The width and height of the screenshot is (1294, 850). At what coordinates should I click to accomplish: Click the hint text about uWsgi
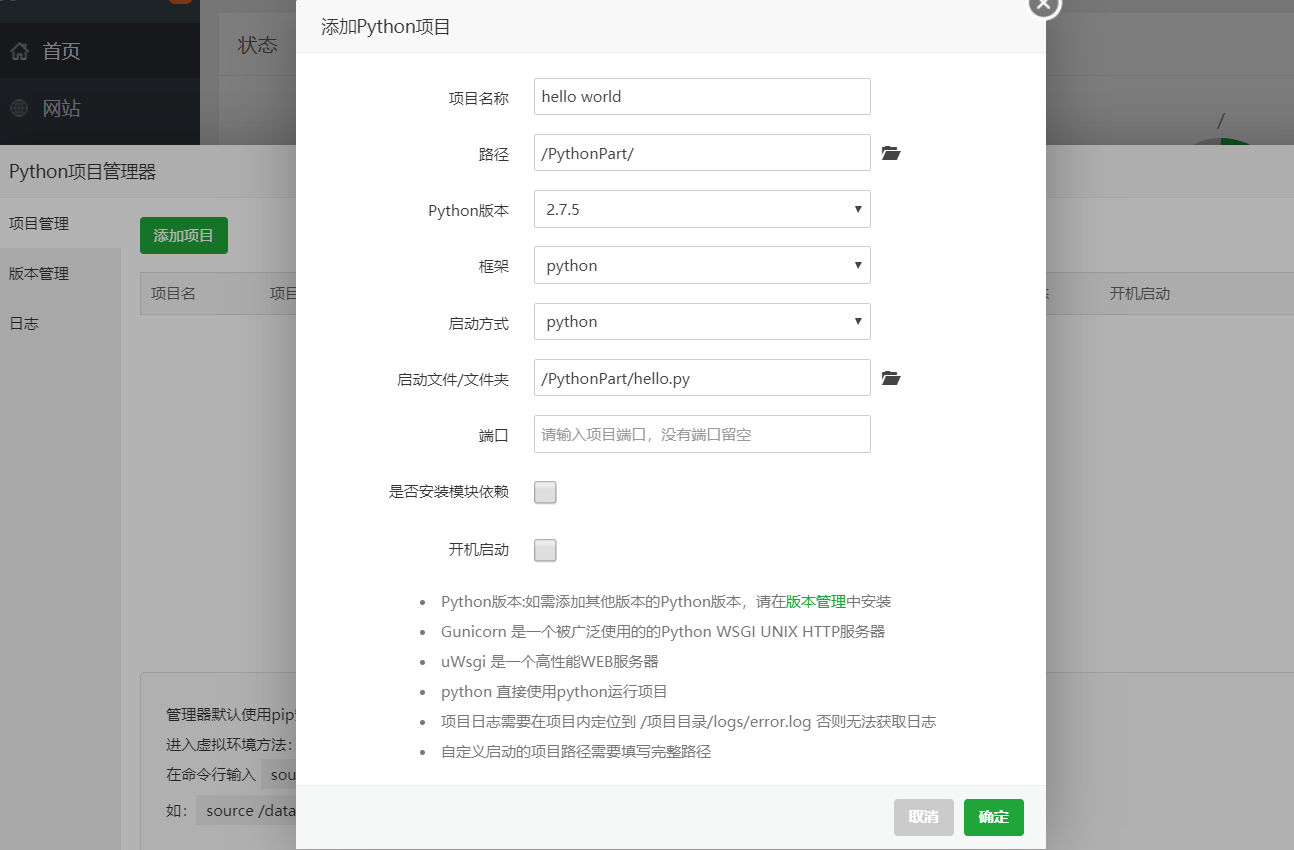550,662
